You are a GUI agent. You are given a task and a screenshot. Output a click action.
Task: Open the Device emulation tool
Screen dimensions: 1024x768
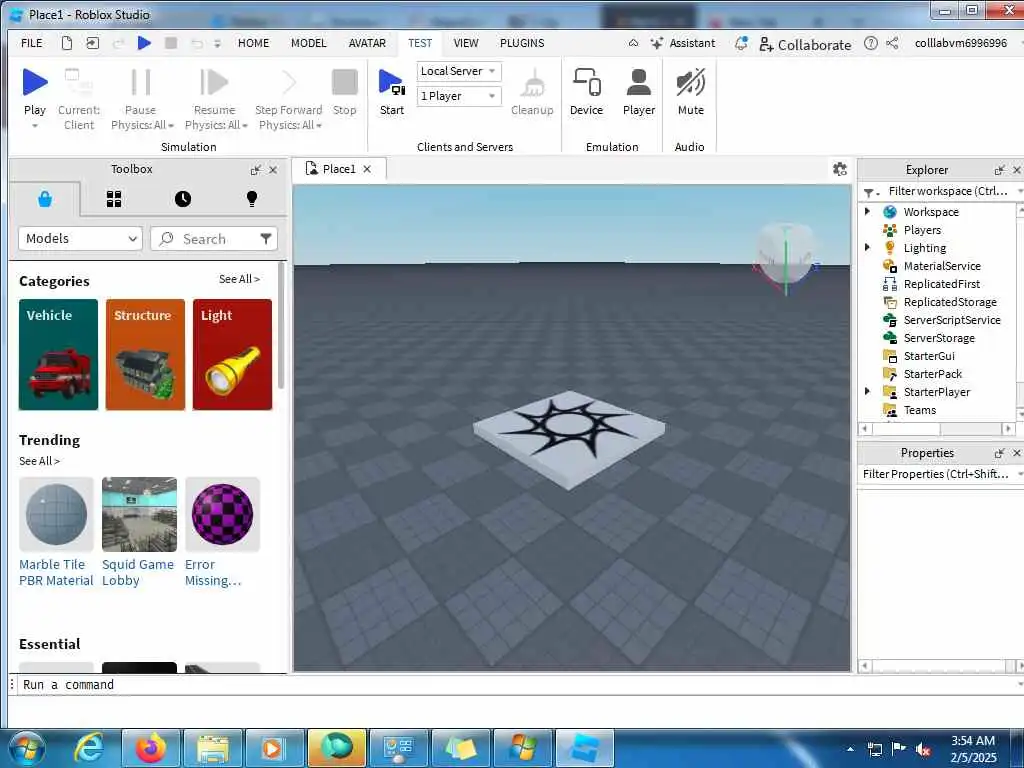click(586, 92)
